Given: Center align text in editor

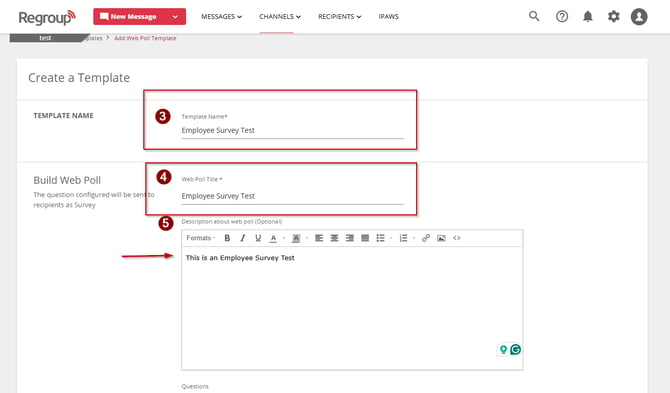Looking at the screenshot, I should coord(334,238).
